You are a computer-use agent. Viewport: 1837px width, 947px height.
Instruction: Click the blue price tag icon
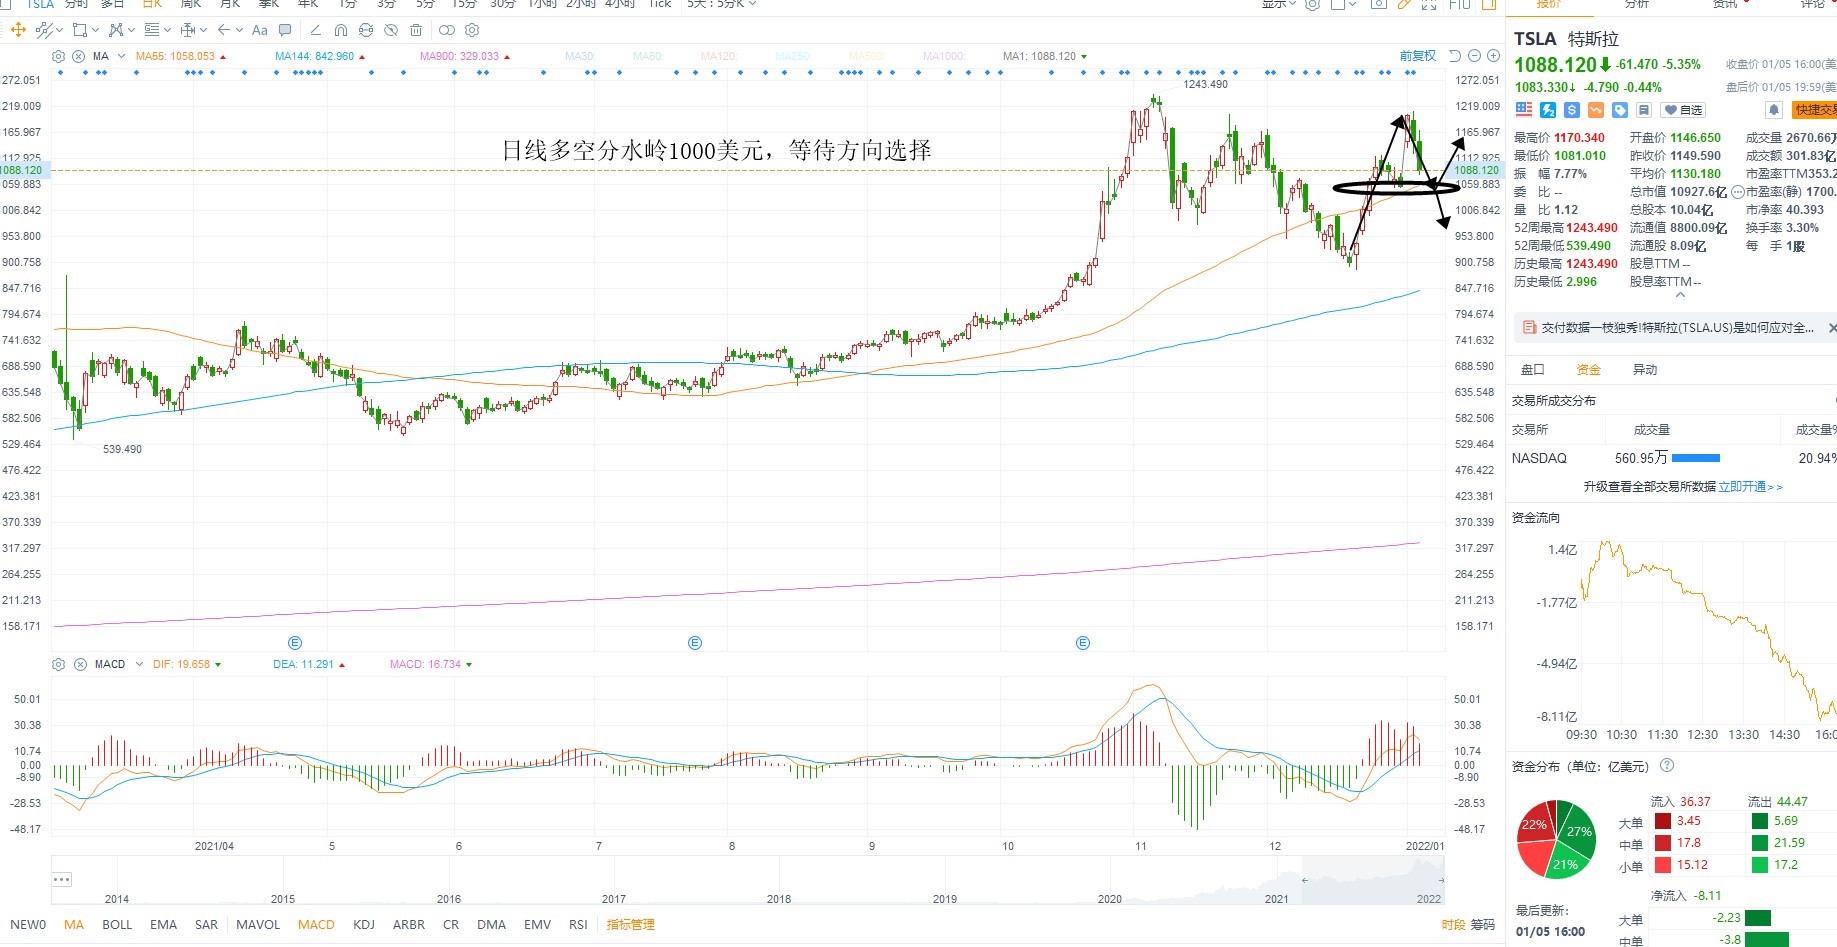pos(1620,110)
